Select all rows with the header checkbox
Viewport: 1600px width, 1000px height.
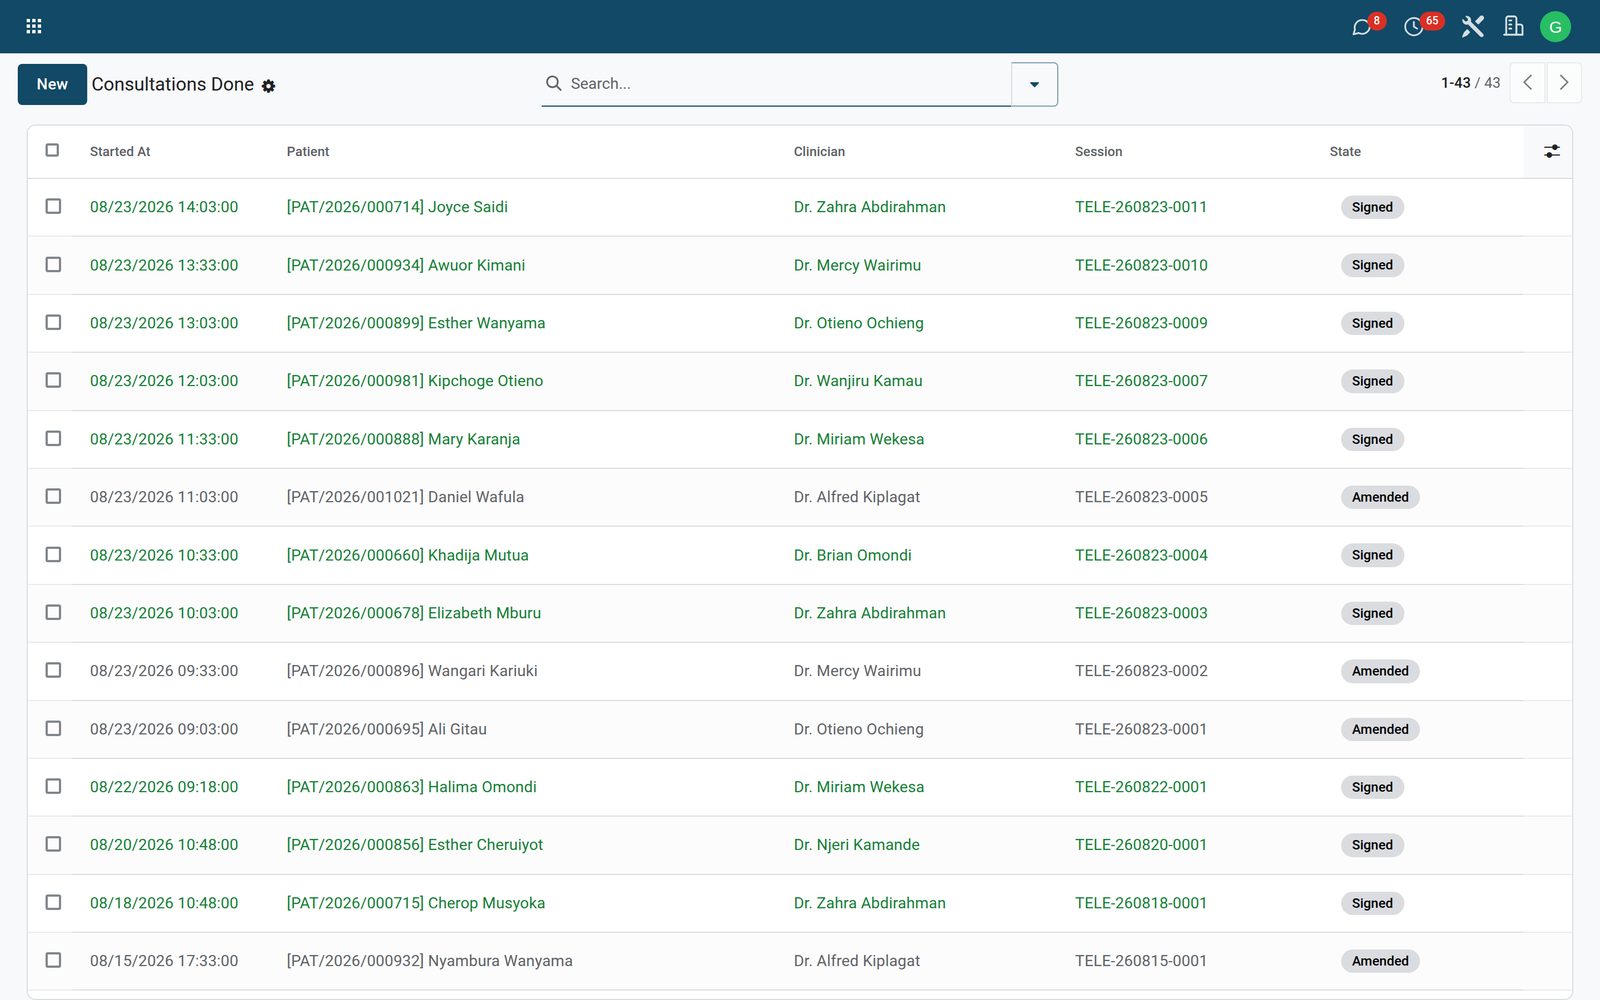(x=52, y=150)
